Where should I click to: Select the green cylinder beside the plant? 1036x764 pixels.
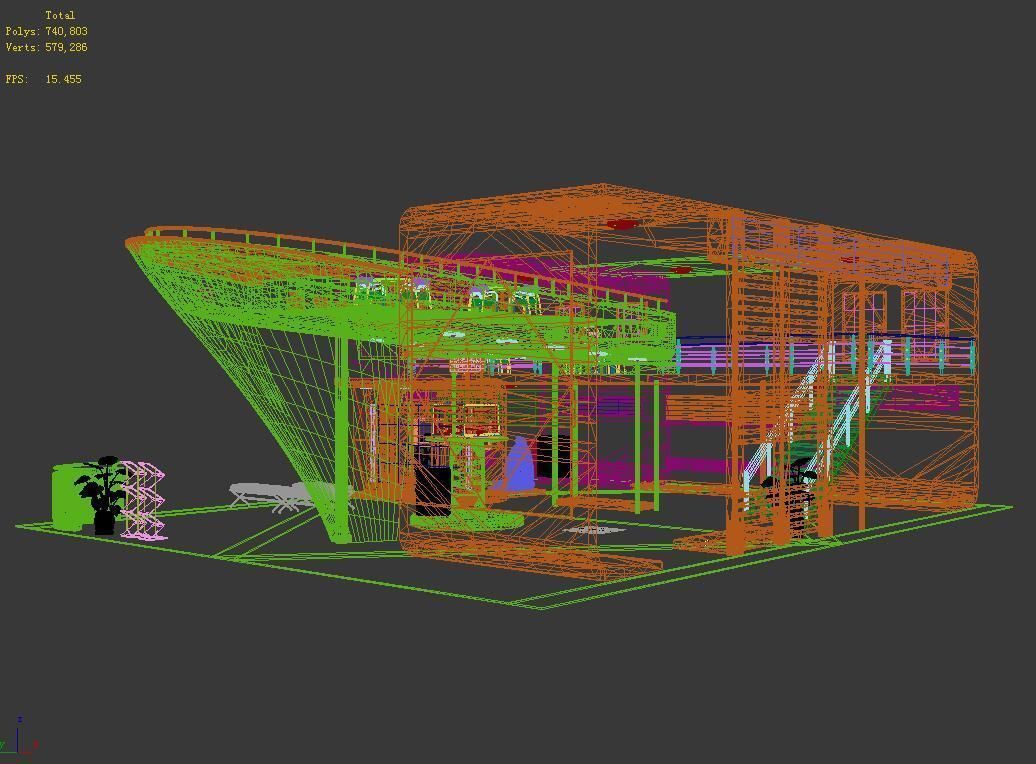click(69, 496)
